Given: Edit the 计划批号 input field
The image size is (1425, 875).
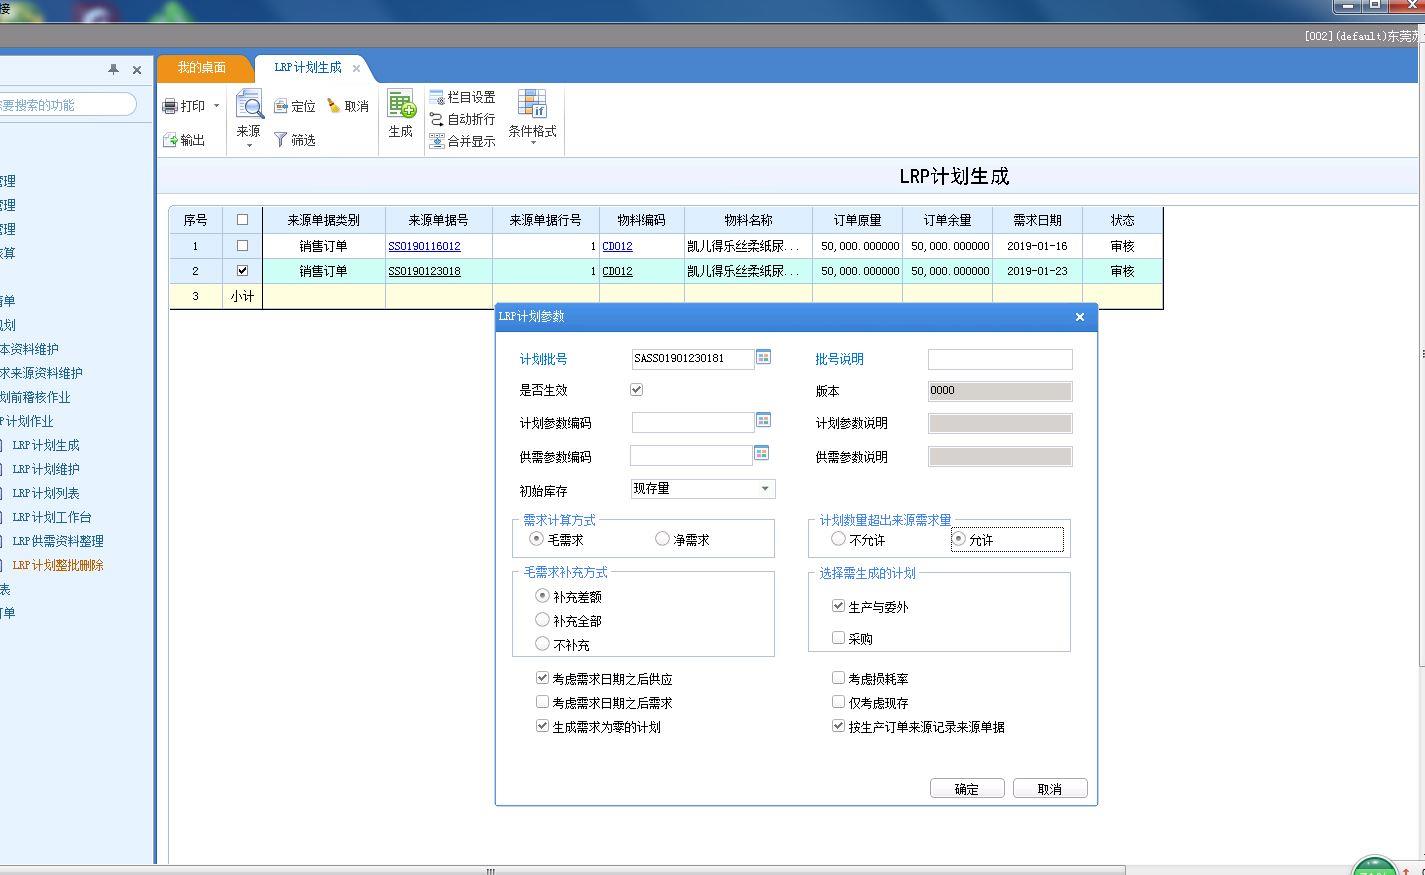Looking at the screenshot, I should (693, 358).
